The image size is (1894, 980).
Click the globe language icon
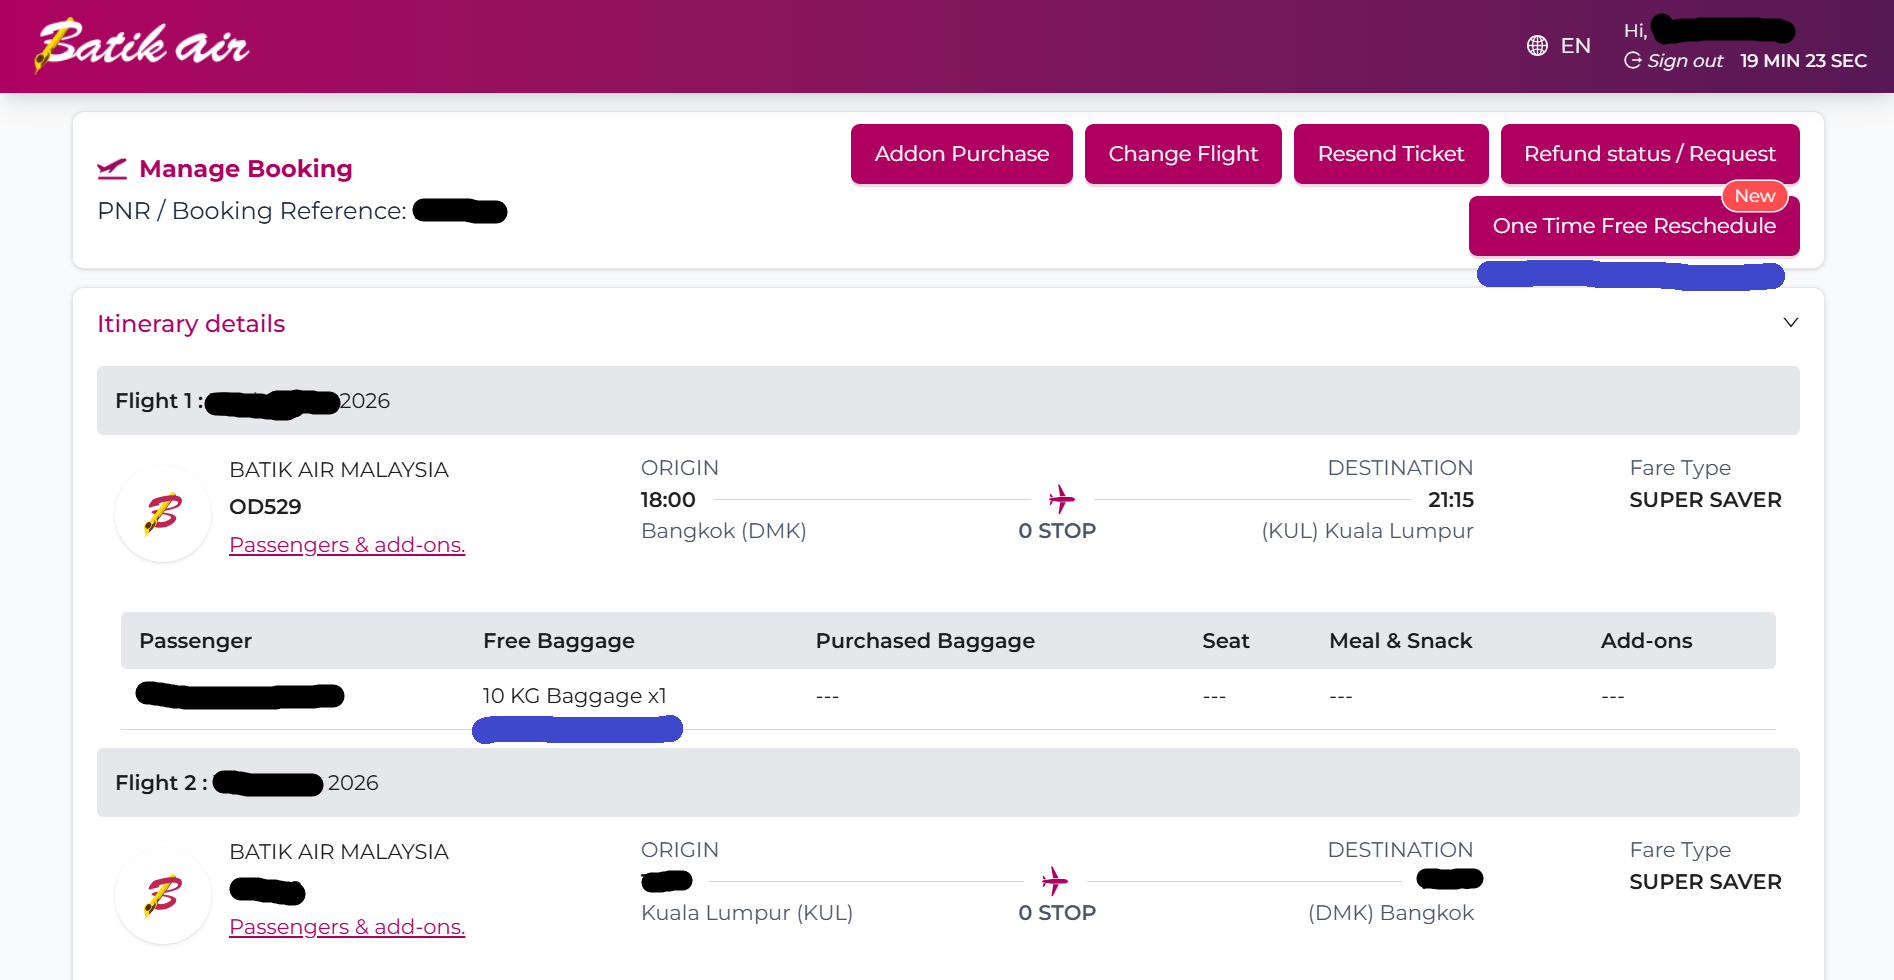point(1537,46)
